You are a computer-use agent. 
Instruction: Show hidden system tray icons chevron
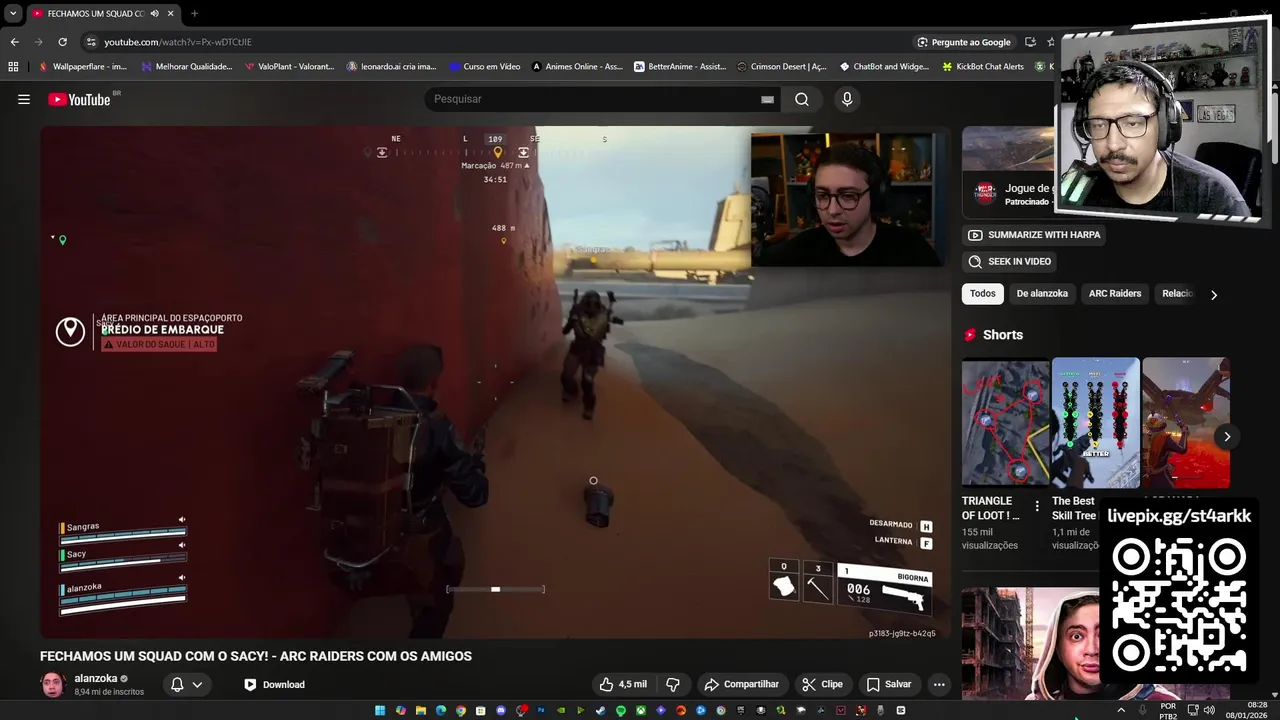(1121, 710)
